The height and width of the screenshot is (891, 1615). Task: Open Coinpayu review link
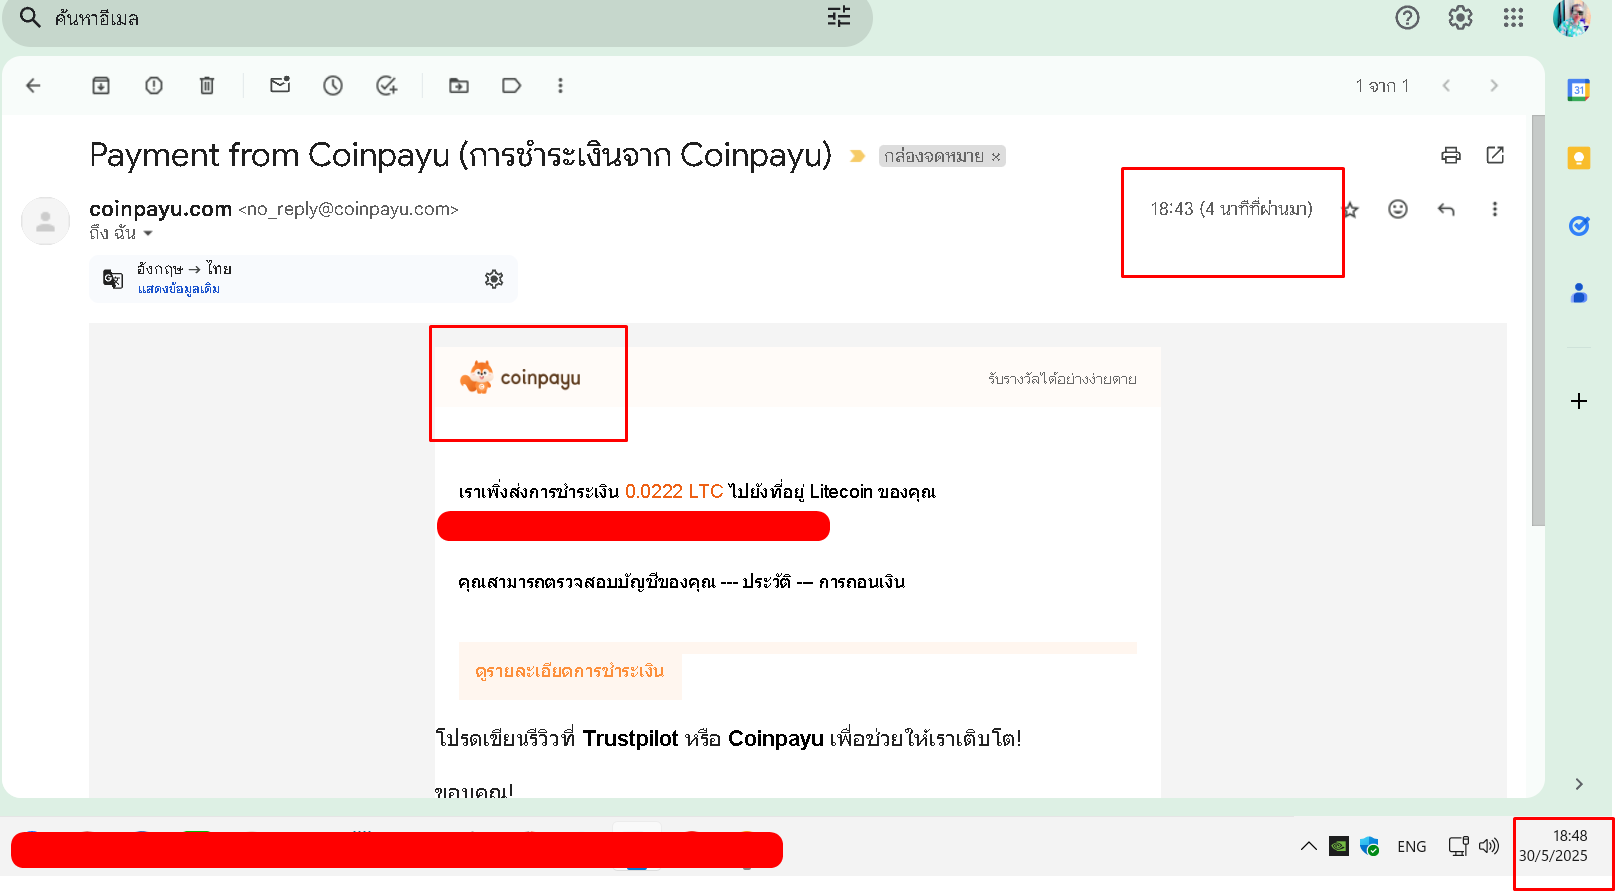(x=776, y=739)
